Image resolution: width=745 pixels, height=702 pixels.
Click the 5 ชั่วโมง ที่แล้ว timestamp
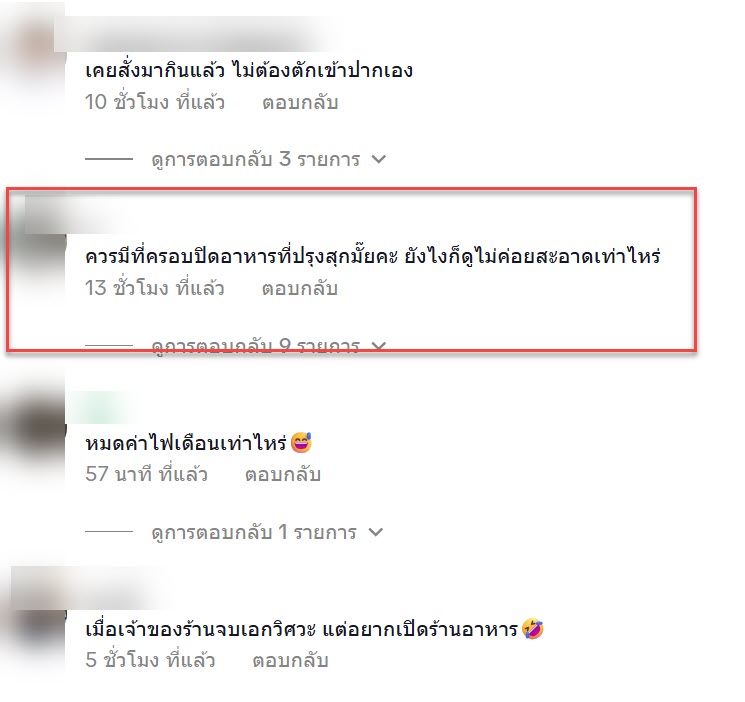tap(150, 660)
